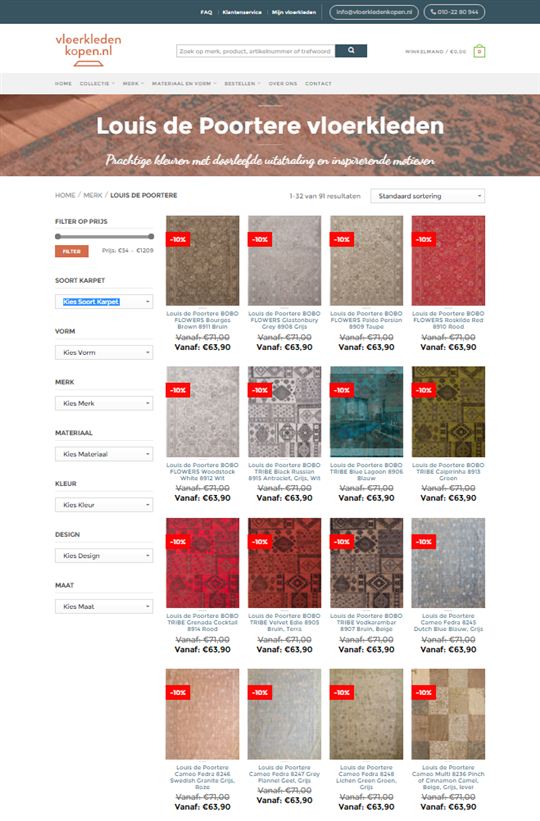Image resolution: width=540 pixels, height=821 pixels.
Task: Click Cameo Fedra 8245 Dutch Blue title
Action: (448, 623)
